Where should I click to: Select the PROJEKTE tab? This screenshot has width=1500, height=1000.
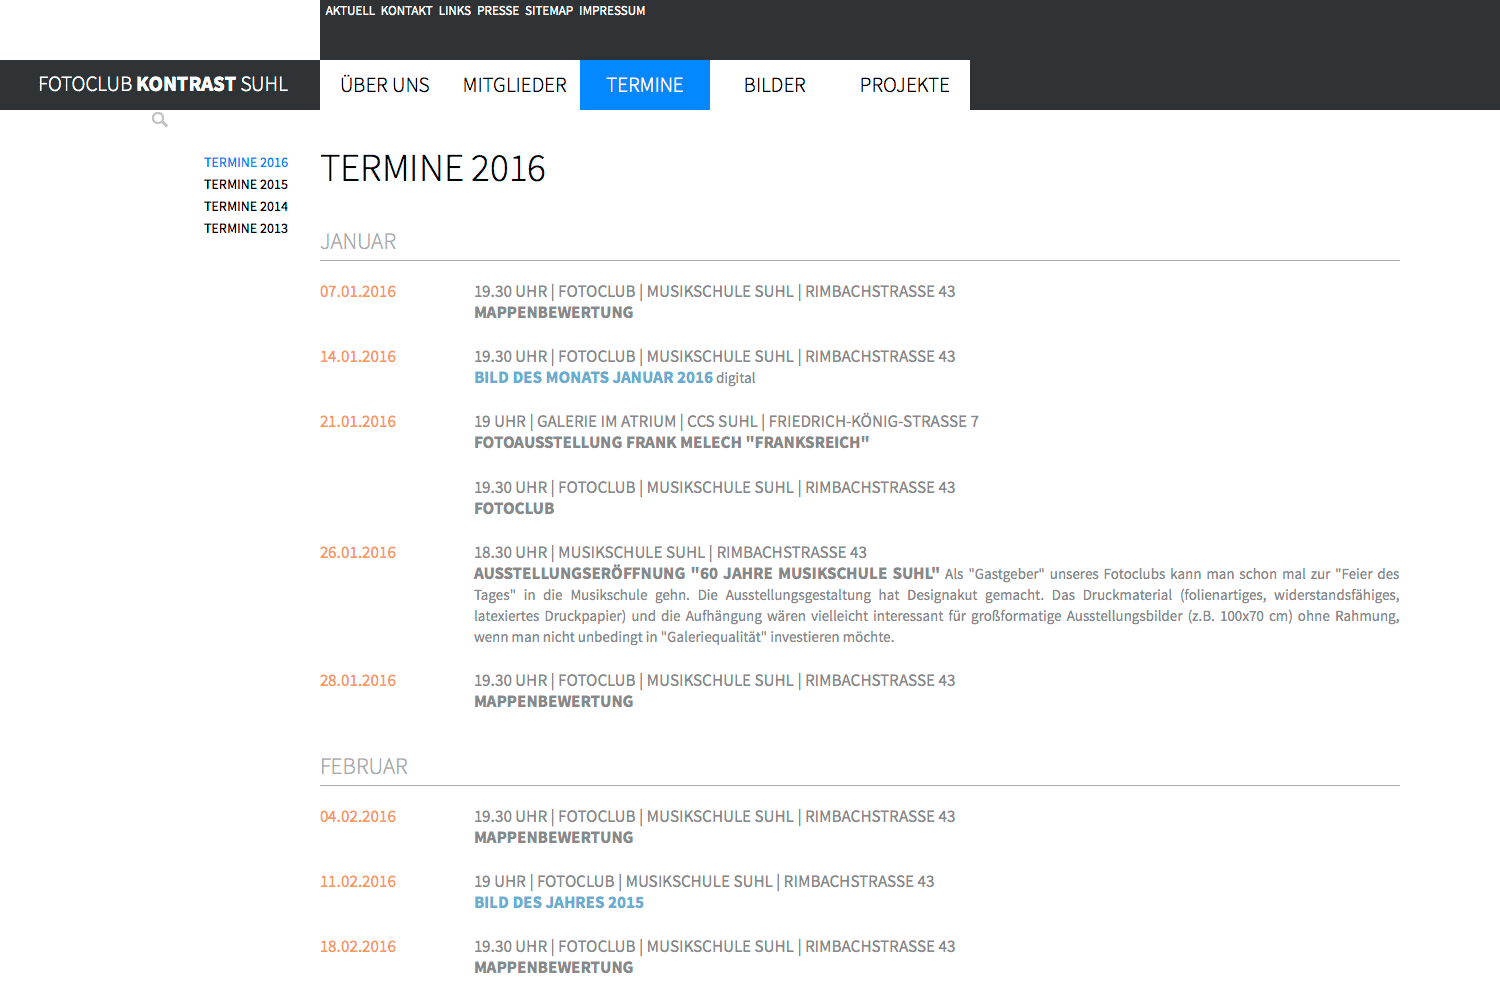[x=904, y=85]
